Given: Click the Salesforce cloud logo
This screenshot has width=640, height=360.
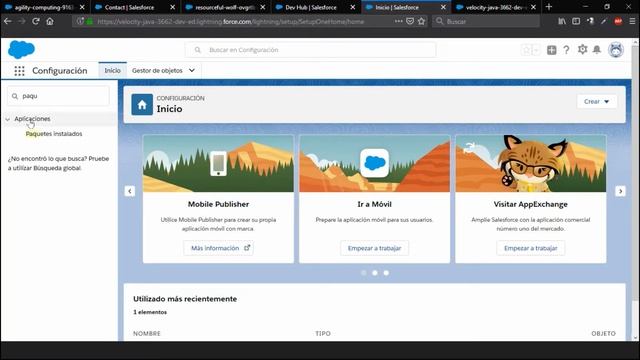Looking at the screenshot, I should [21, 49].
